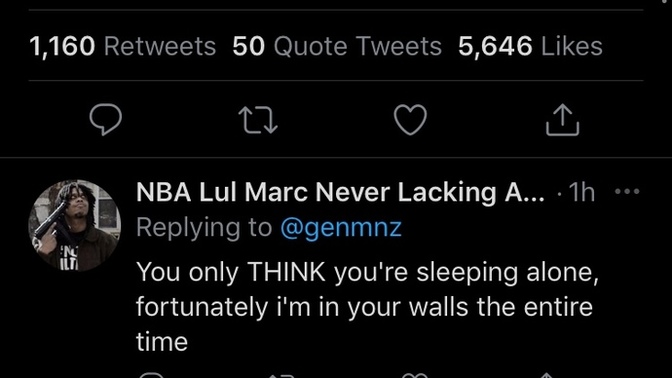Open the share sheet with upload-arrow icon
Viewport: 672px width, 378px height.
(x=562, y=120)
